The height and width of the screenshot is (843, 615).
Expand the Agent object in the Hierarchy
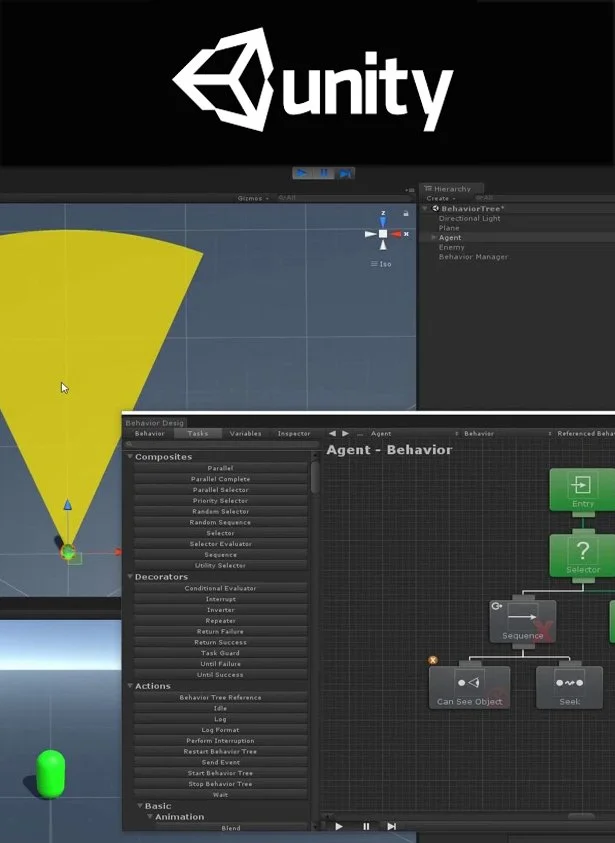tap(433, 238)
